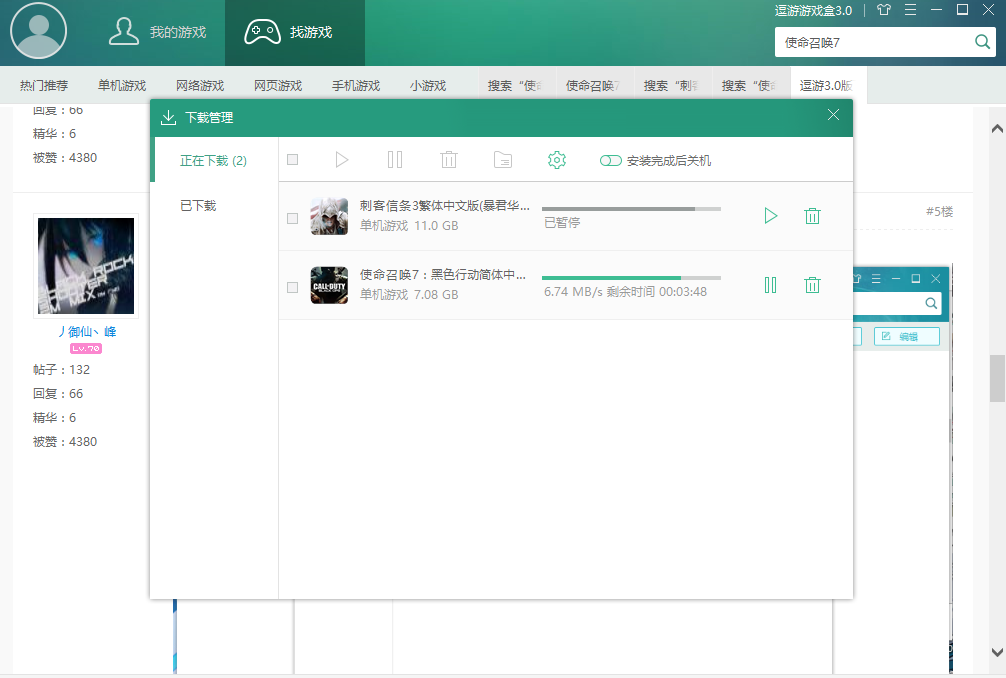Delete the 刺客信条3 download
Viewport: 1006px width, 678px height.
[812, 216]
